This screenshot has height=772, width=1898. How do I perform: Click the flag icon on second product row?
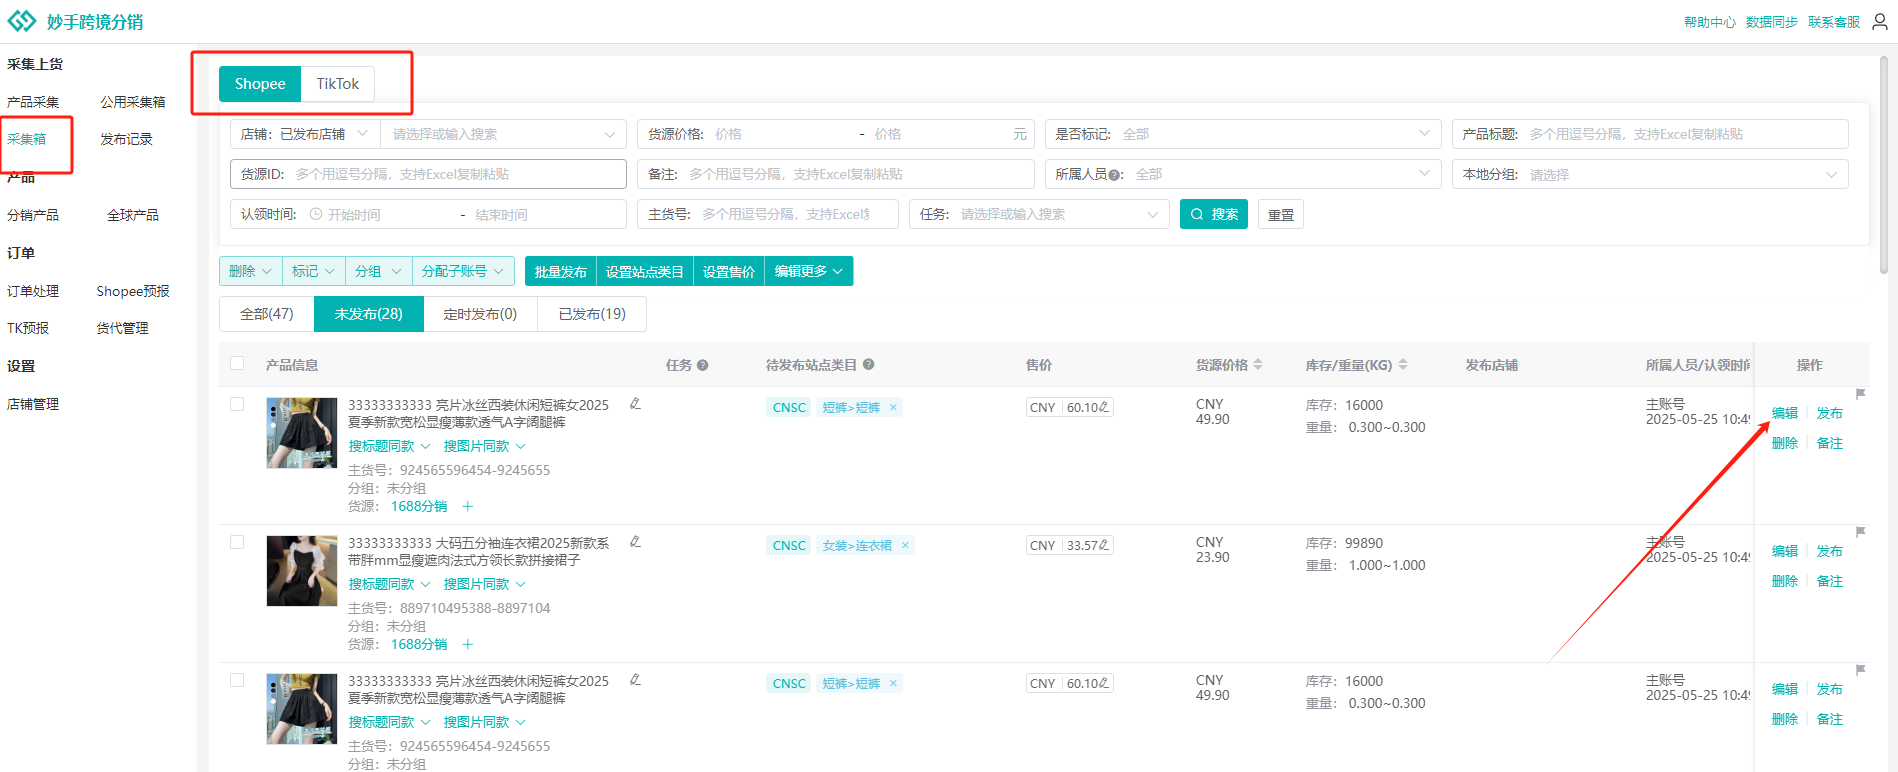(x=1861, y=532)
